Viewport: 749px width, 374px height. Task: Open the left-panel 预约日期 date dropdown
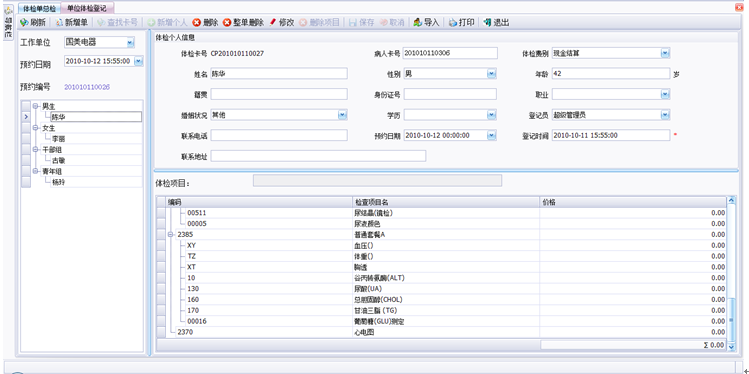tap(139, 61)
